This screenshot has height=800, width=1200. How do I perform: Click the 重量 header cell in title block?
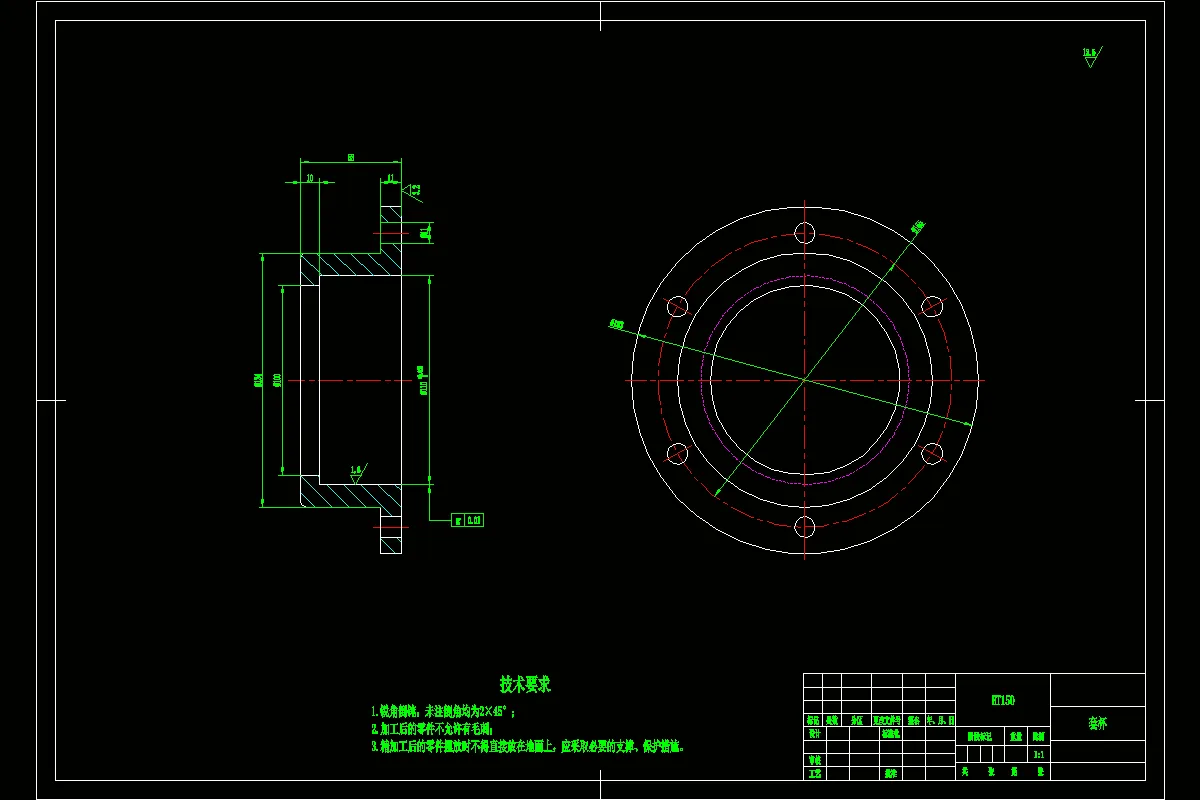(1016, 735)
